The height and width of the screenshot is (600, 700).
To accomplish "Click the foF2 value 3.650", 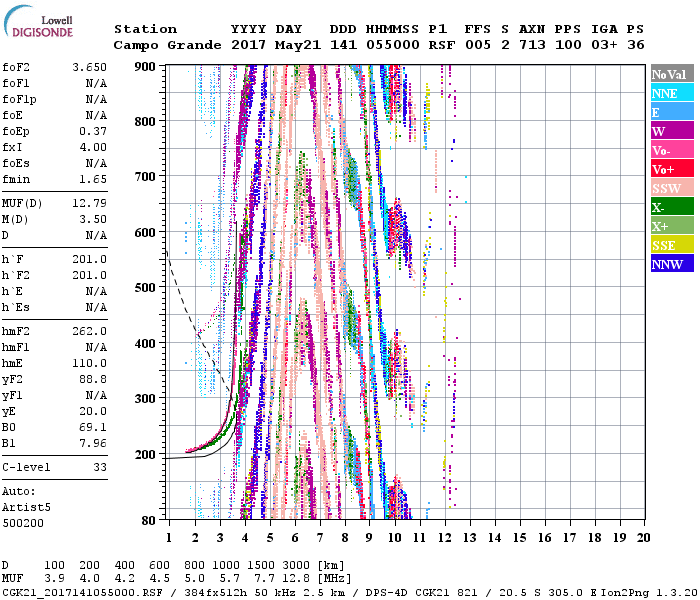I will point(86,67).
